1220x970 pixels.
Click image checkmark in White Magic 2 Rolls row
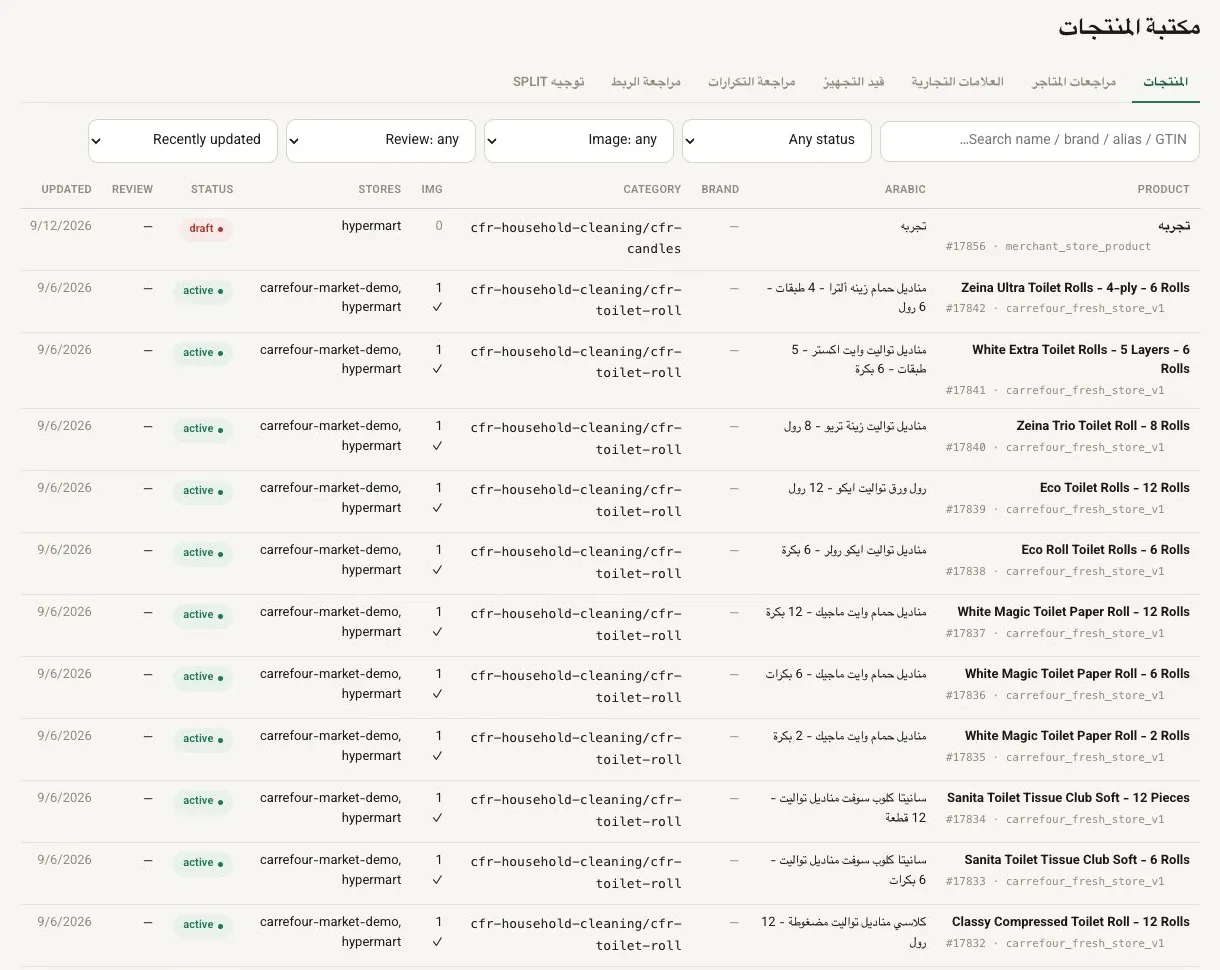point(437,756)
